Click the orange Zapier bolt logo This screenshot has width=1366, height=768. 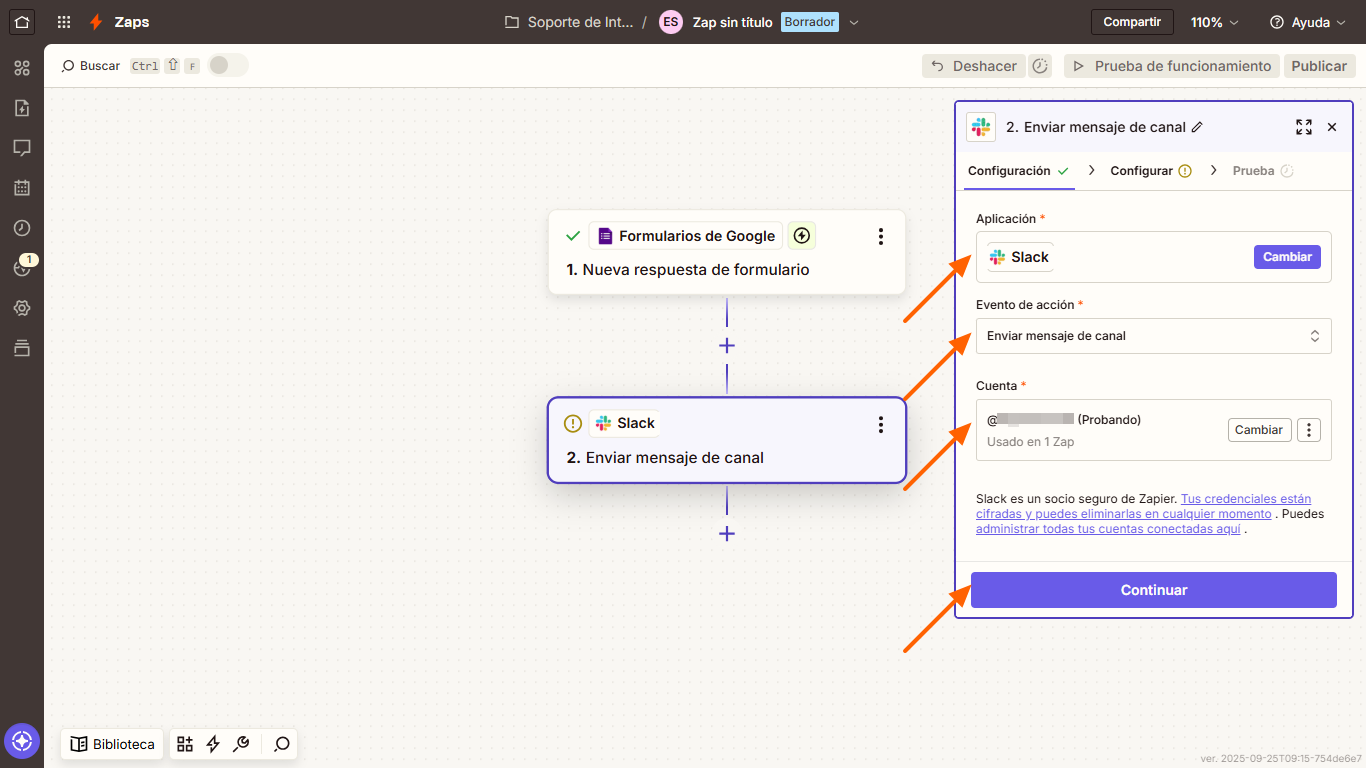tap(96, 22)
